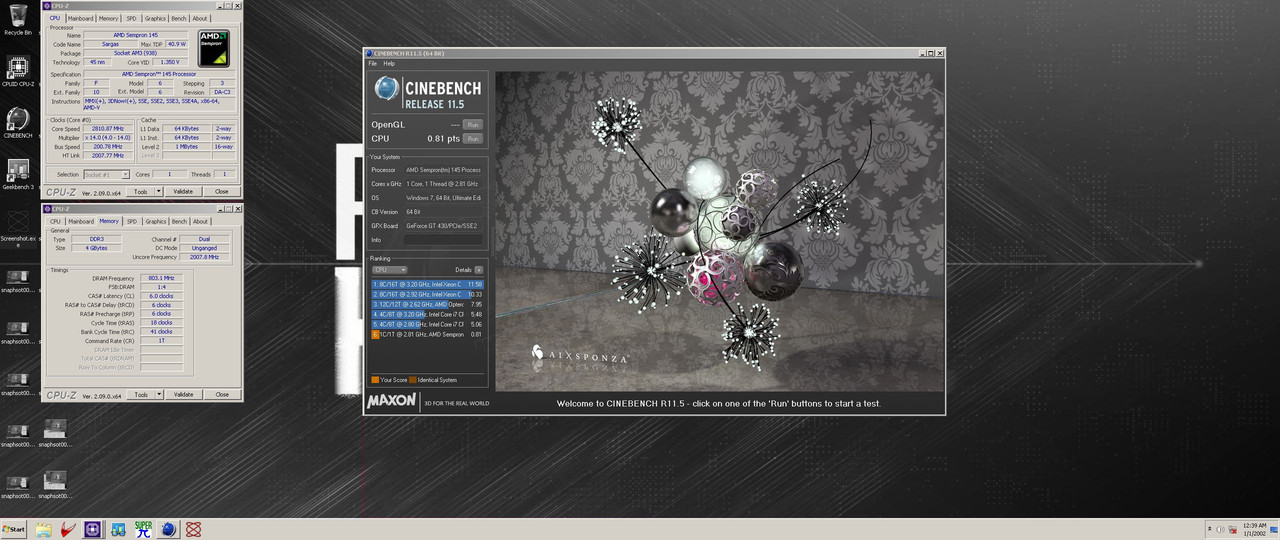The height and width of the screenshot is (540, 1280).
Task: Click the Start button
Action: (x=14, y=529)
